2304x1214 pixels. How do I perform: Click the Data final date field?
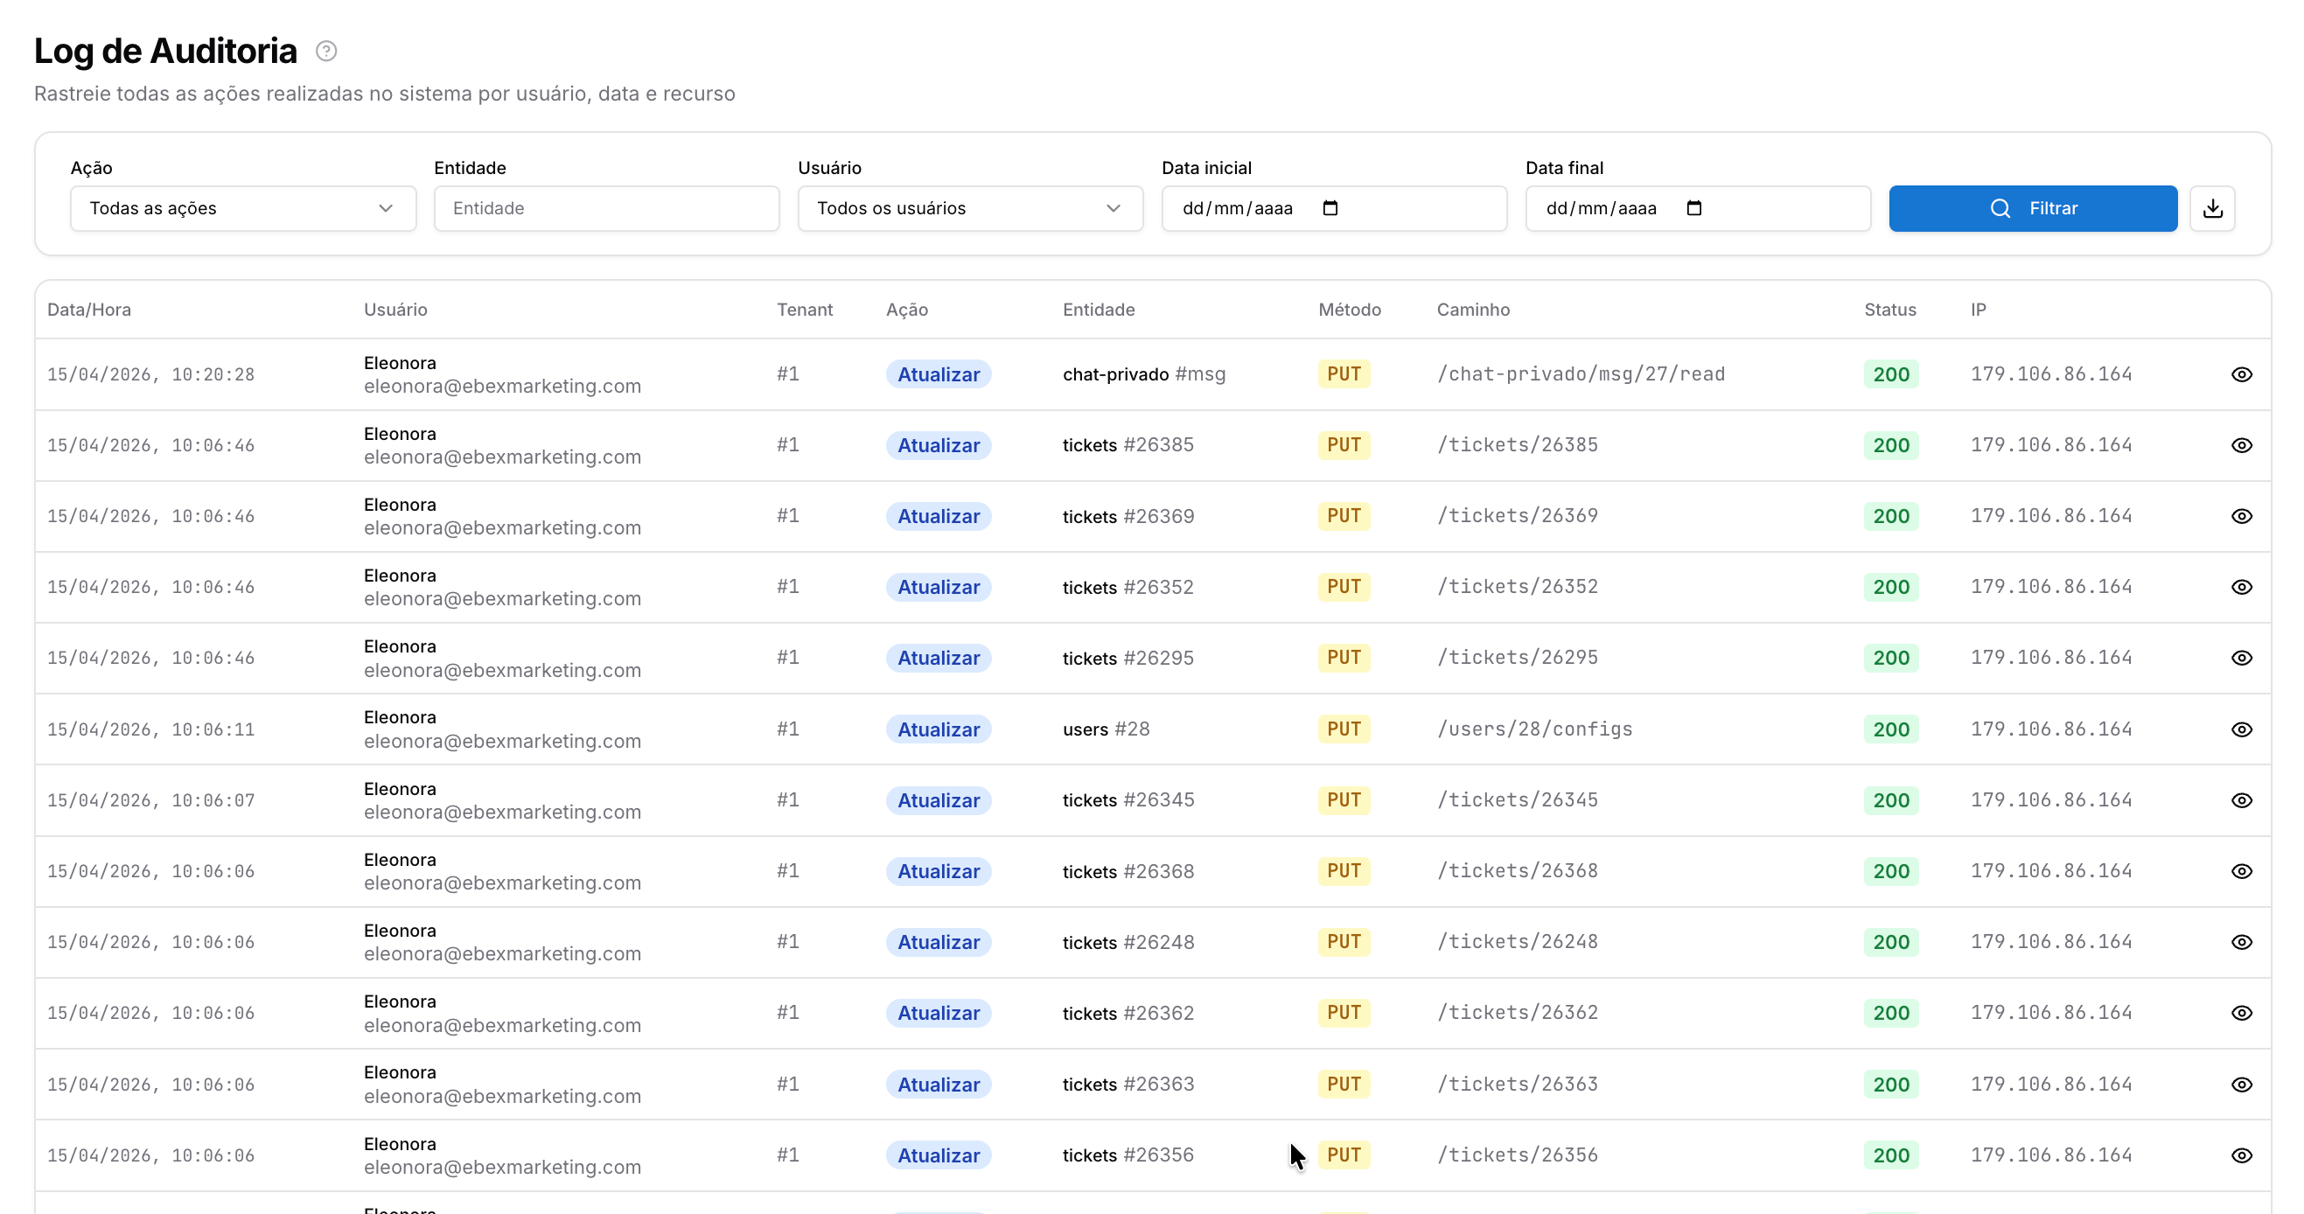(1698, 208)
